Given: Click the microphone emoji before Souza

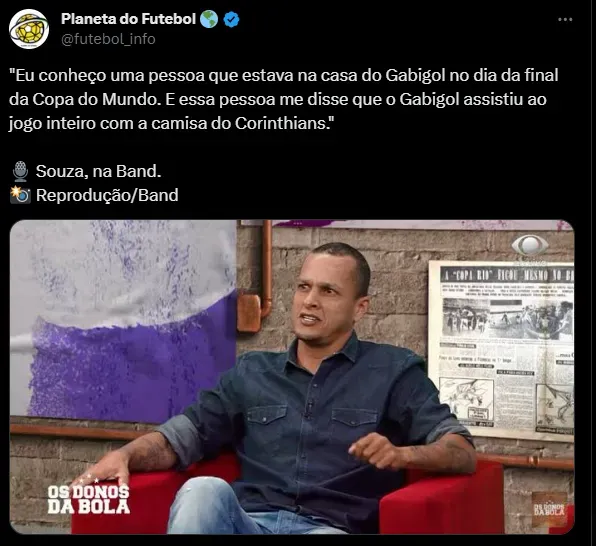Looking at the screenshot, I should pos(20,171).
